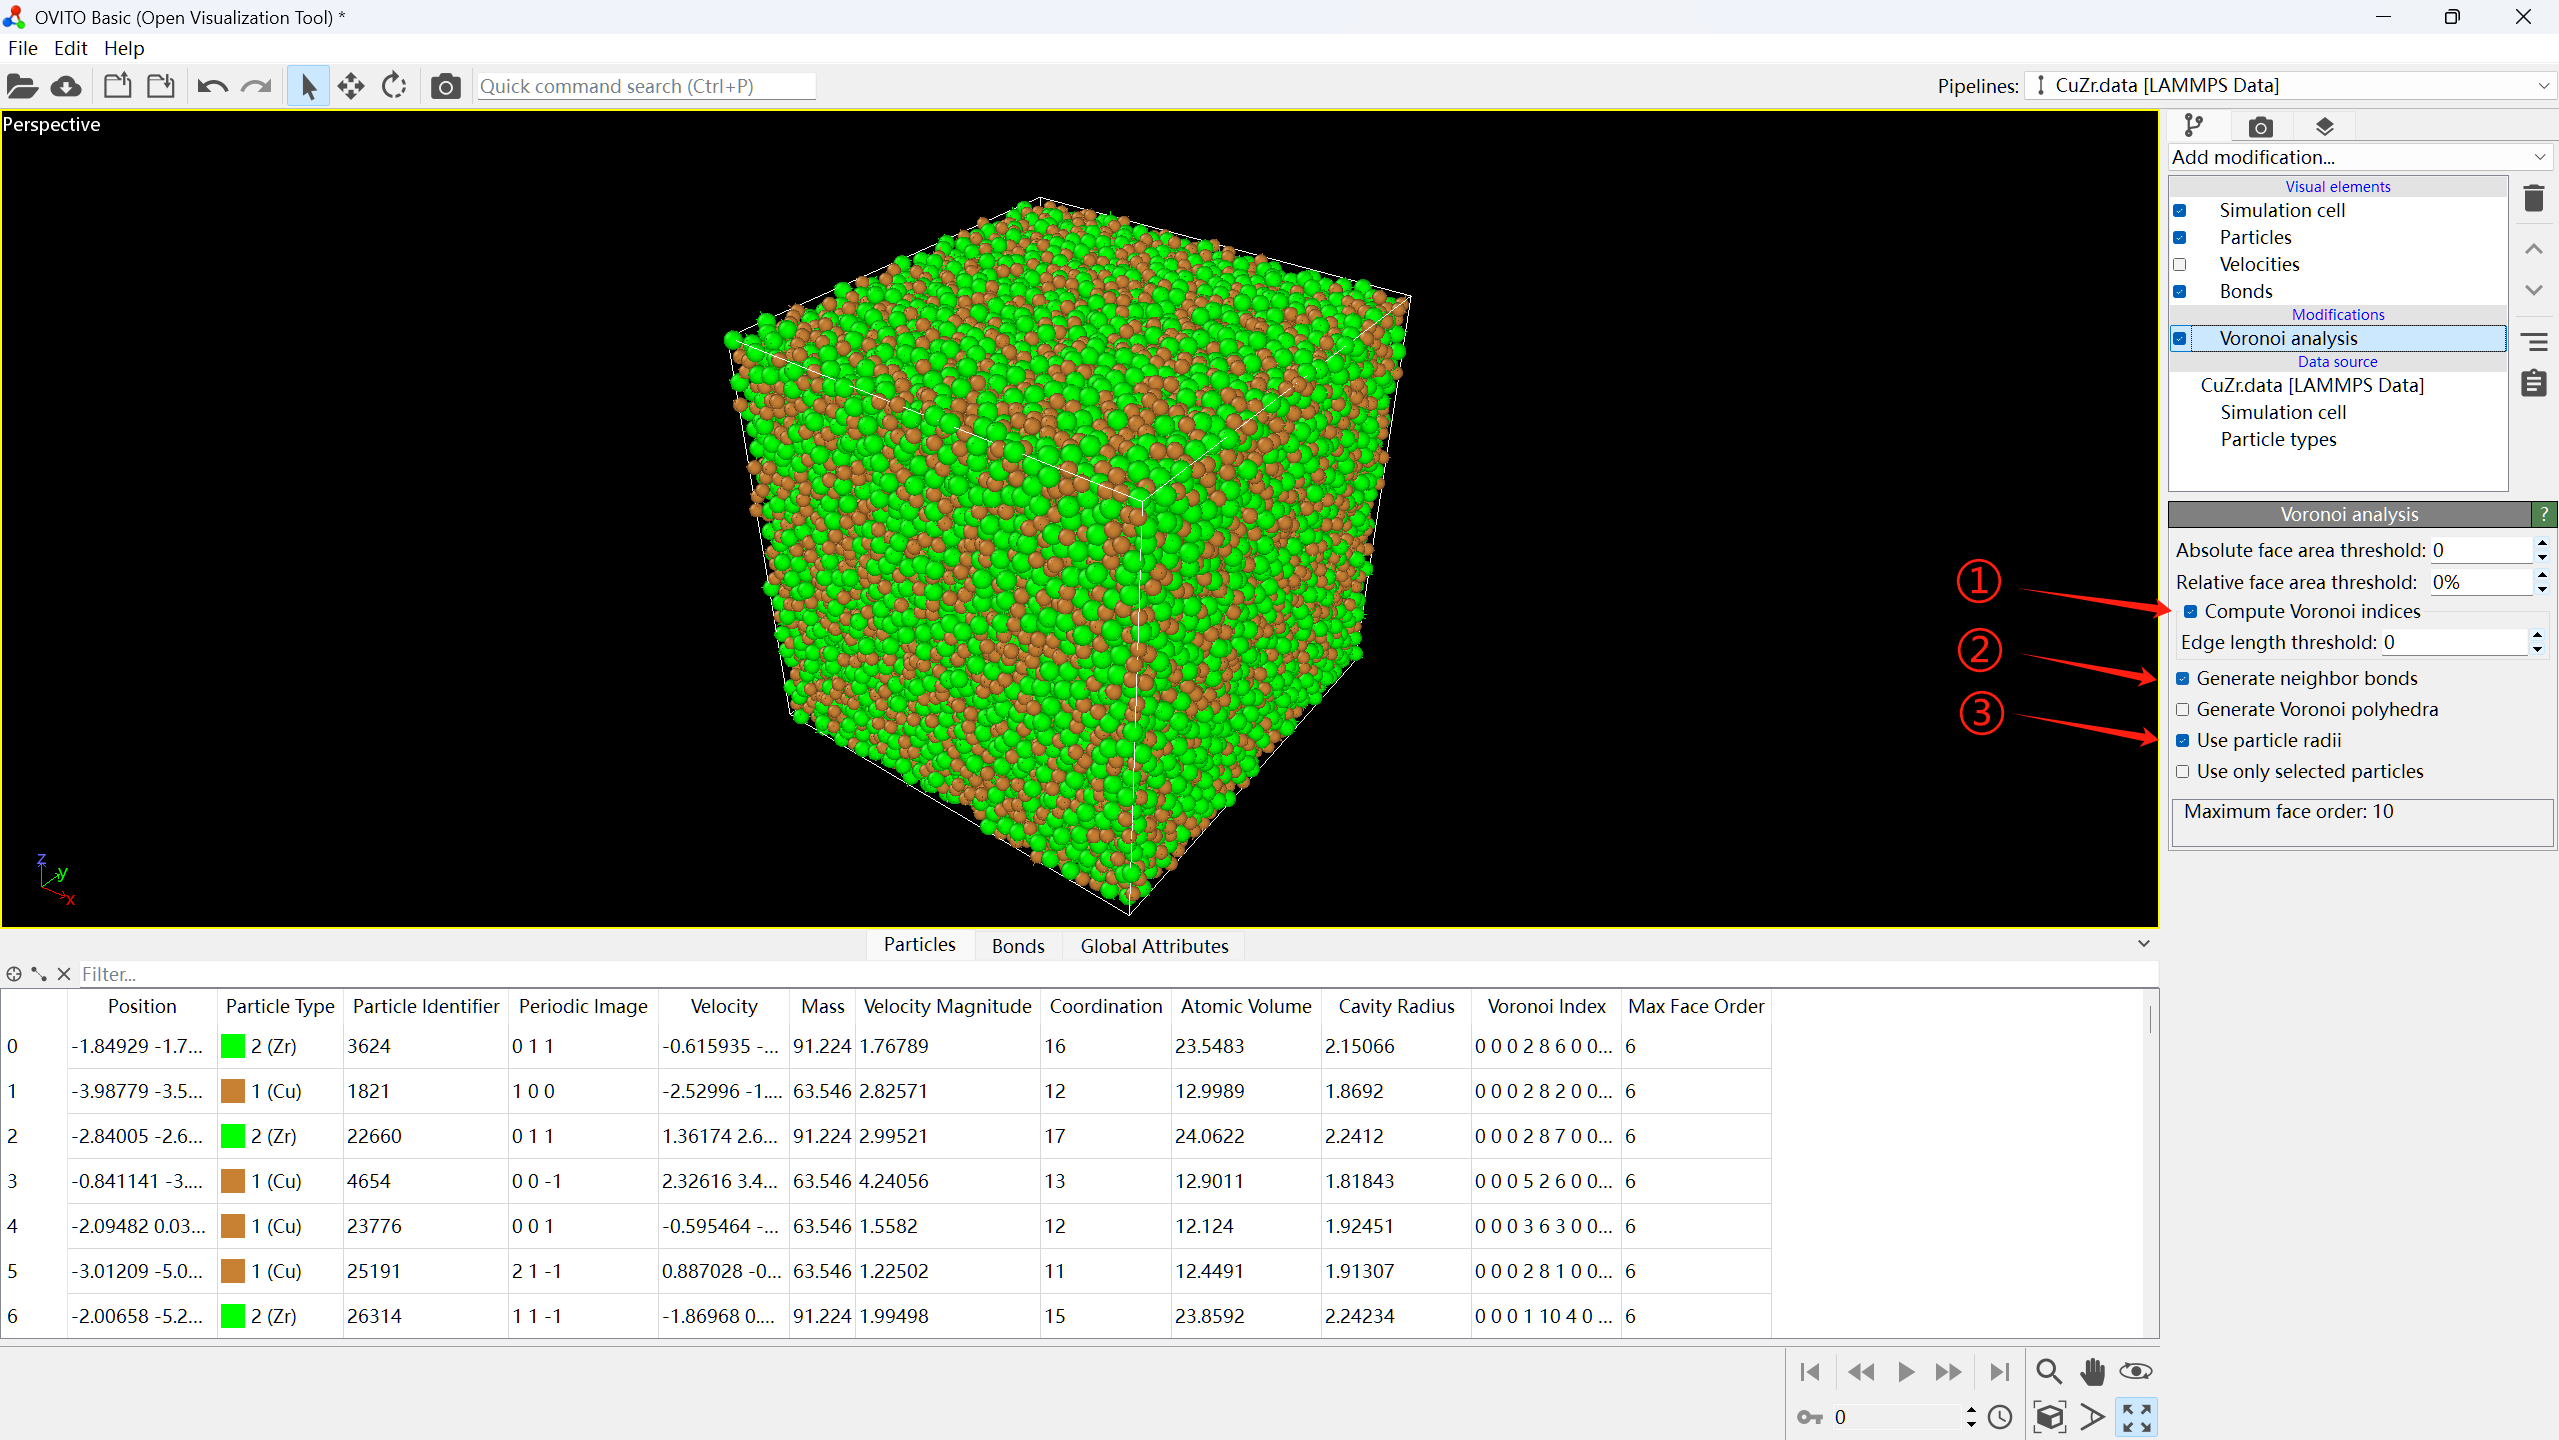The height and width of the screenshot is (1440, 2559).
Task: Delete the selected modifier with the trash icon
Action: [2533, 199]
